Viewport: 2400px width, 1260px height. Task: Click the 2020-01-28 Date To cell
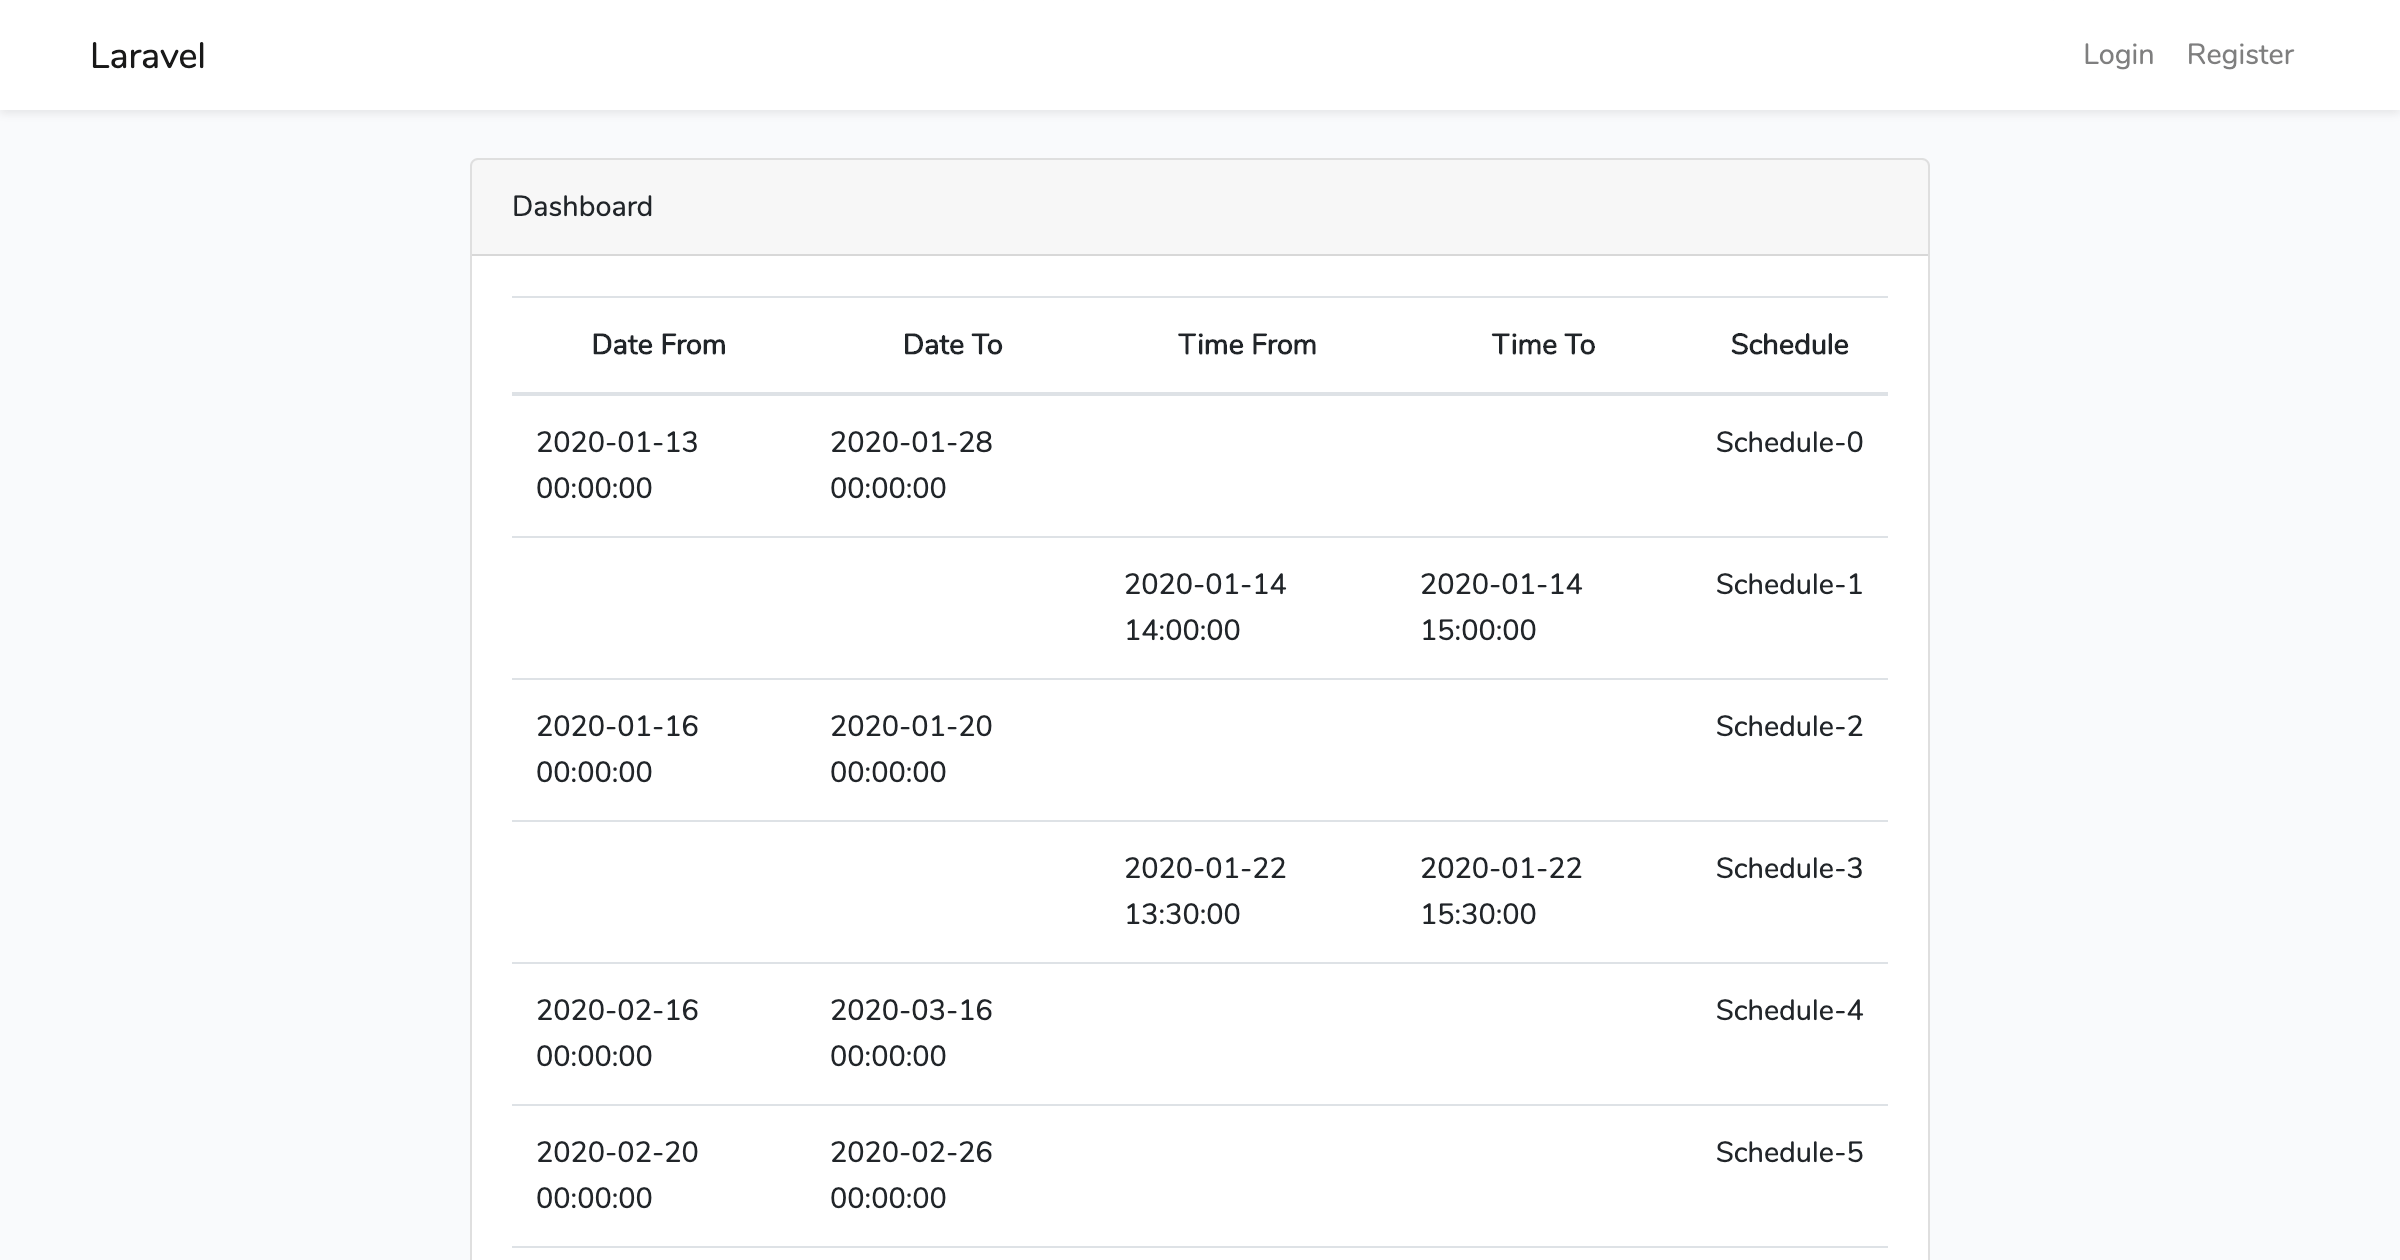(x=911, y=465)
